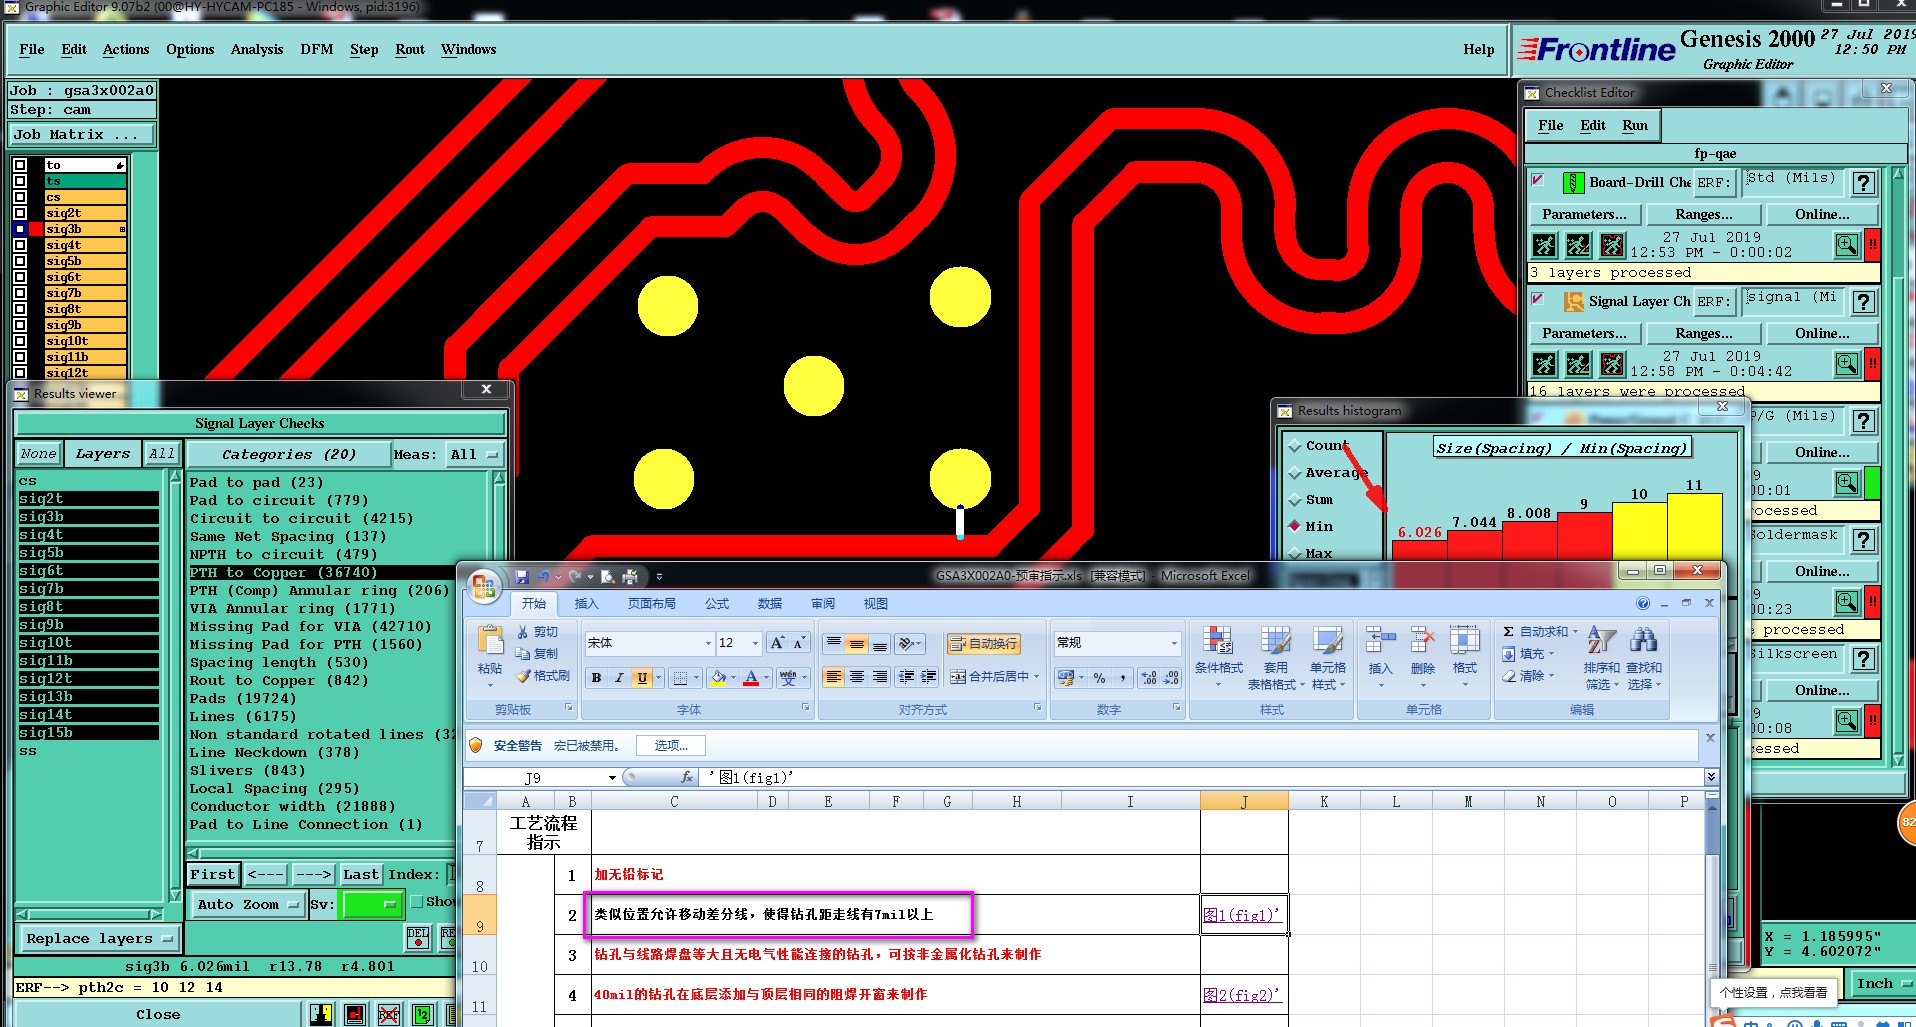Click Excel security warning 选项 button
This screenshot has width=1916, height=1027.
click(671, 745)
